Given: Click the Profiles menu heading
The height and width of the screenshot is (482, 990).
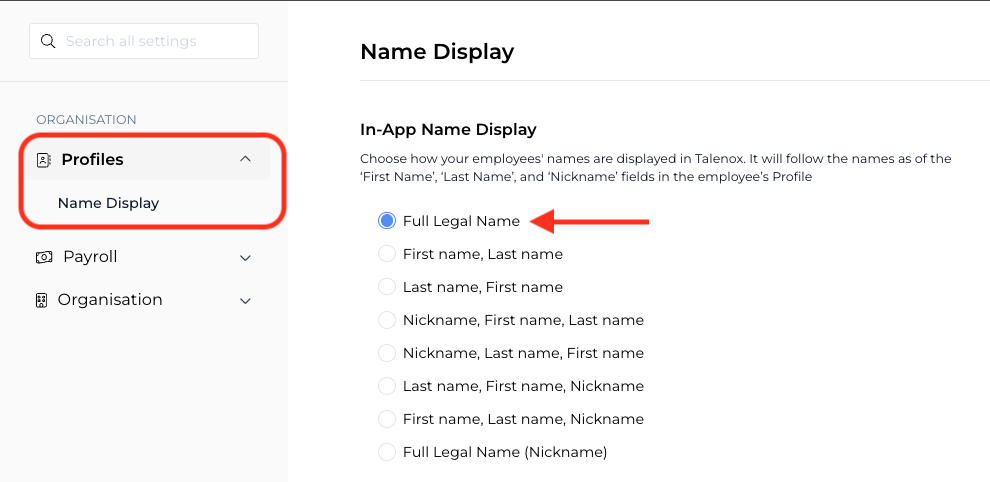Looking at the screenshot, I should (x=92, y=160).
